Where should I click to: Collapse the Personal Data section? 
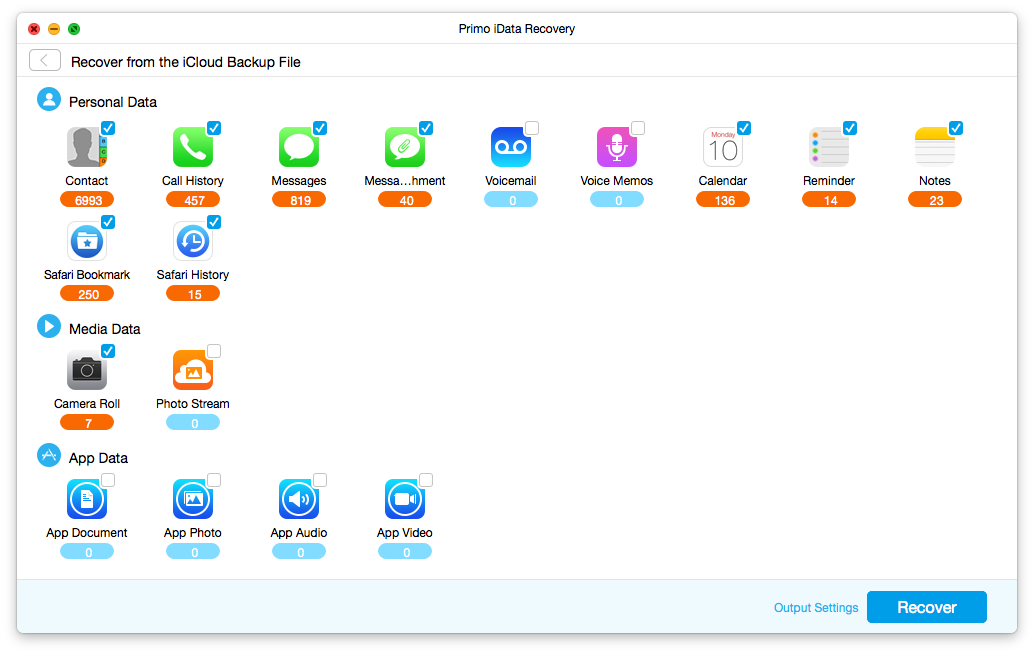coord(49,100)
